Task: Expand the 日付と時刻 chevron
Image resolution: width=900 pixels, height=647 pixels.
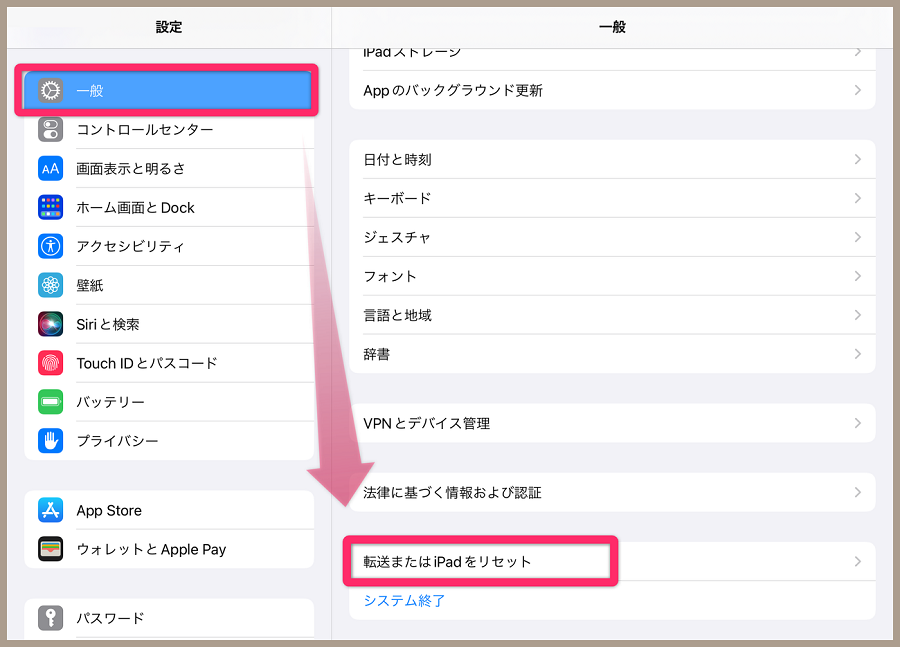Action: (858, 159)
